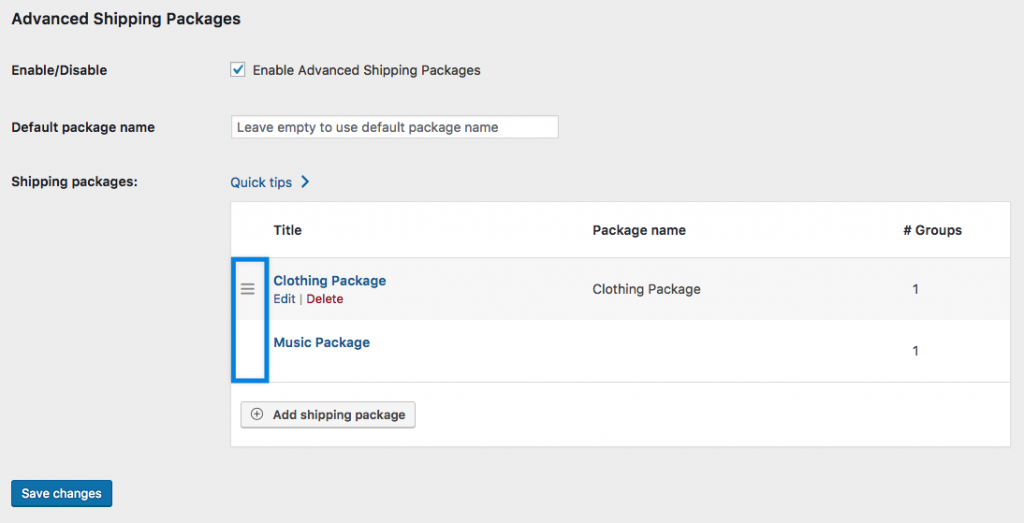This screenshot has height=523, width=1024.
Task: Click the Package name column header
Action: click(x=639, y=230)
